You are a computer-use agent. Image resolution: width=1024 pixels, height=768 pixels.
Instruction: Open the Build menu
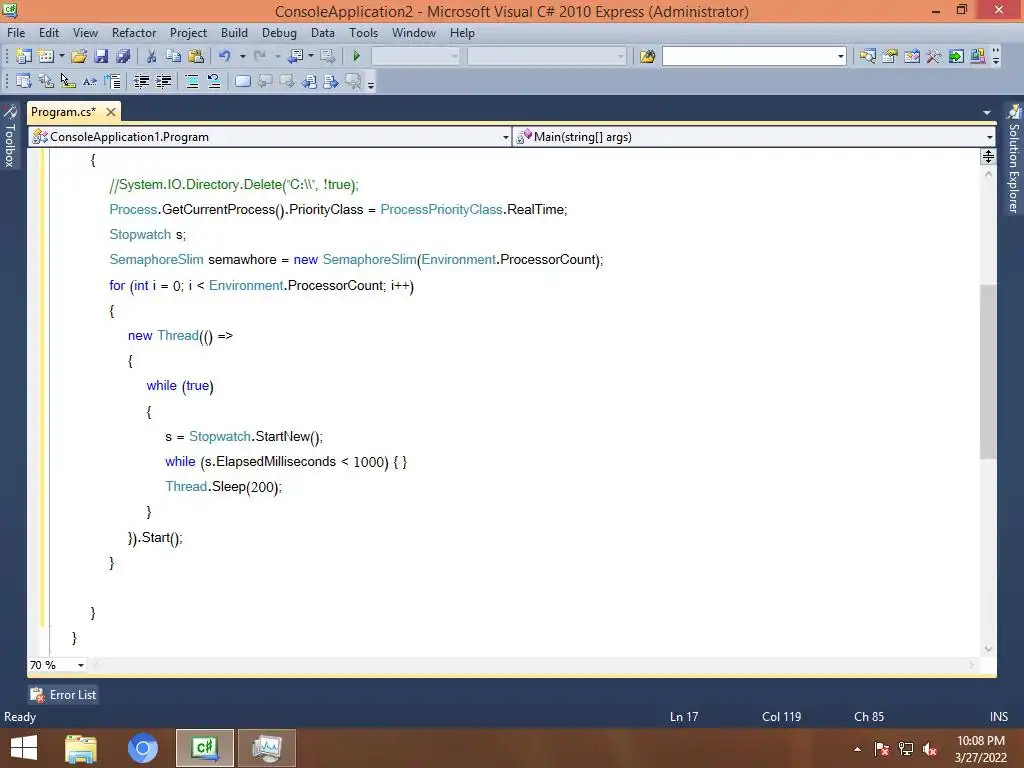234,33
